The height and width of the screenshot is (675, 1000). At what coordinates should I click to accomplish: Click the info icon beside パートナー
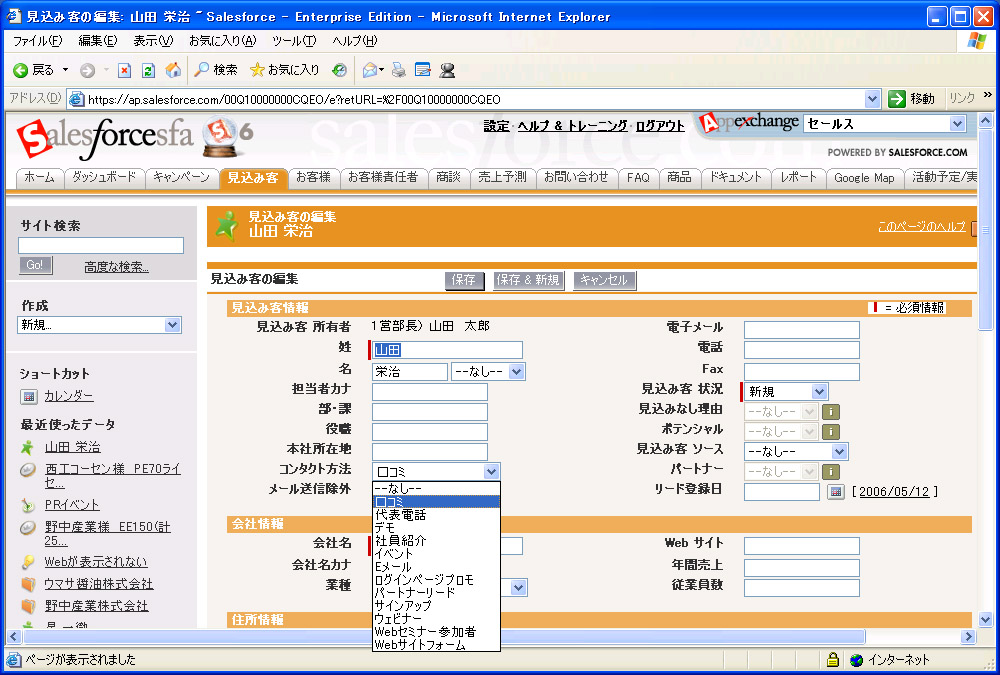coord(830,472)
